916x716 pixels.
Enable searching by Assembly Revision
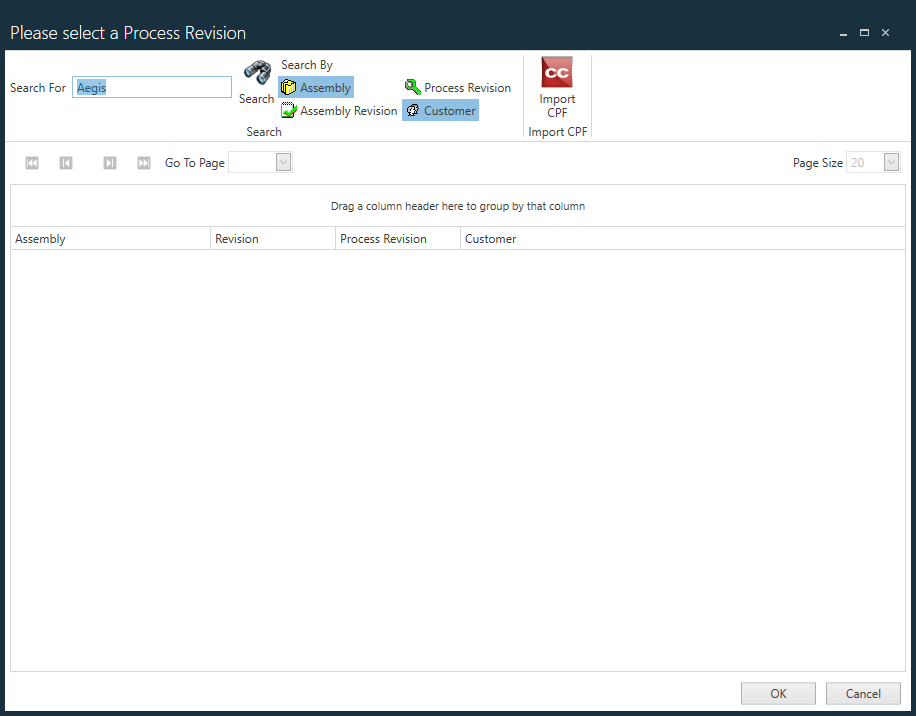click(x=338, y=110)
